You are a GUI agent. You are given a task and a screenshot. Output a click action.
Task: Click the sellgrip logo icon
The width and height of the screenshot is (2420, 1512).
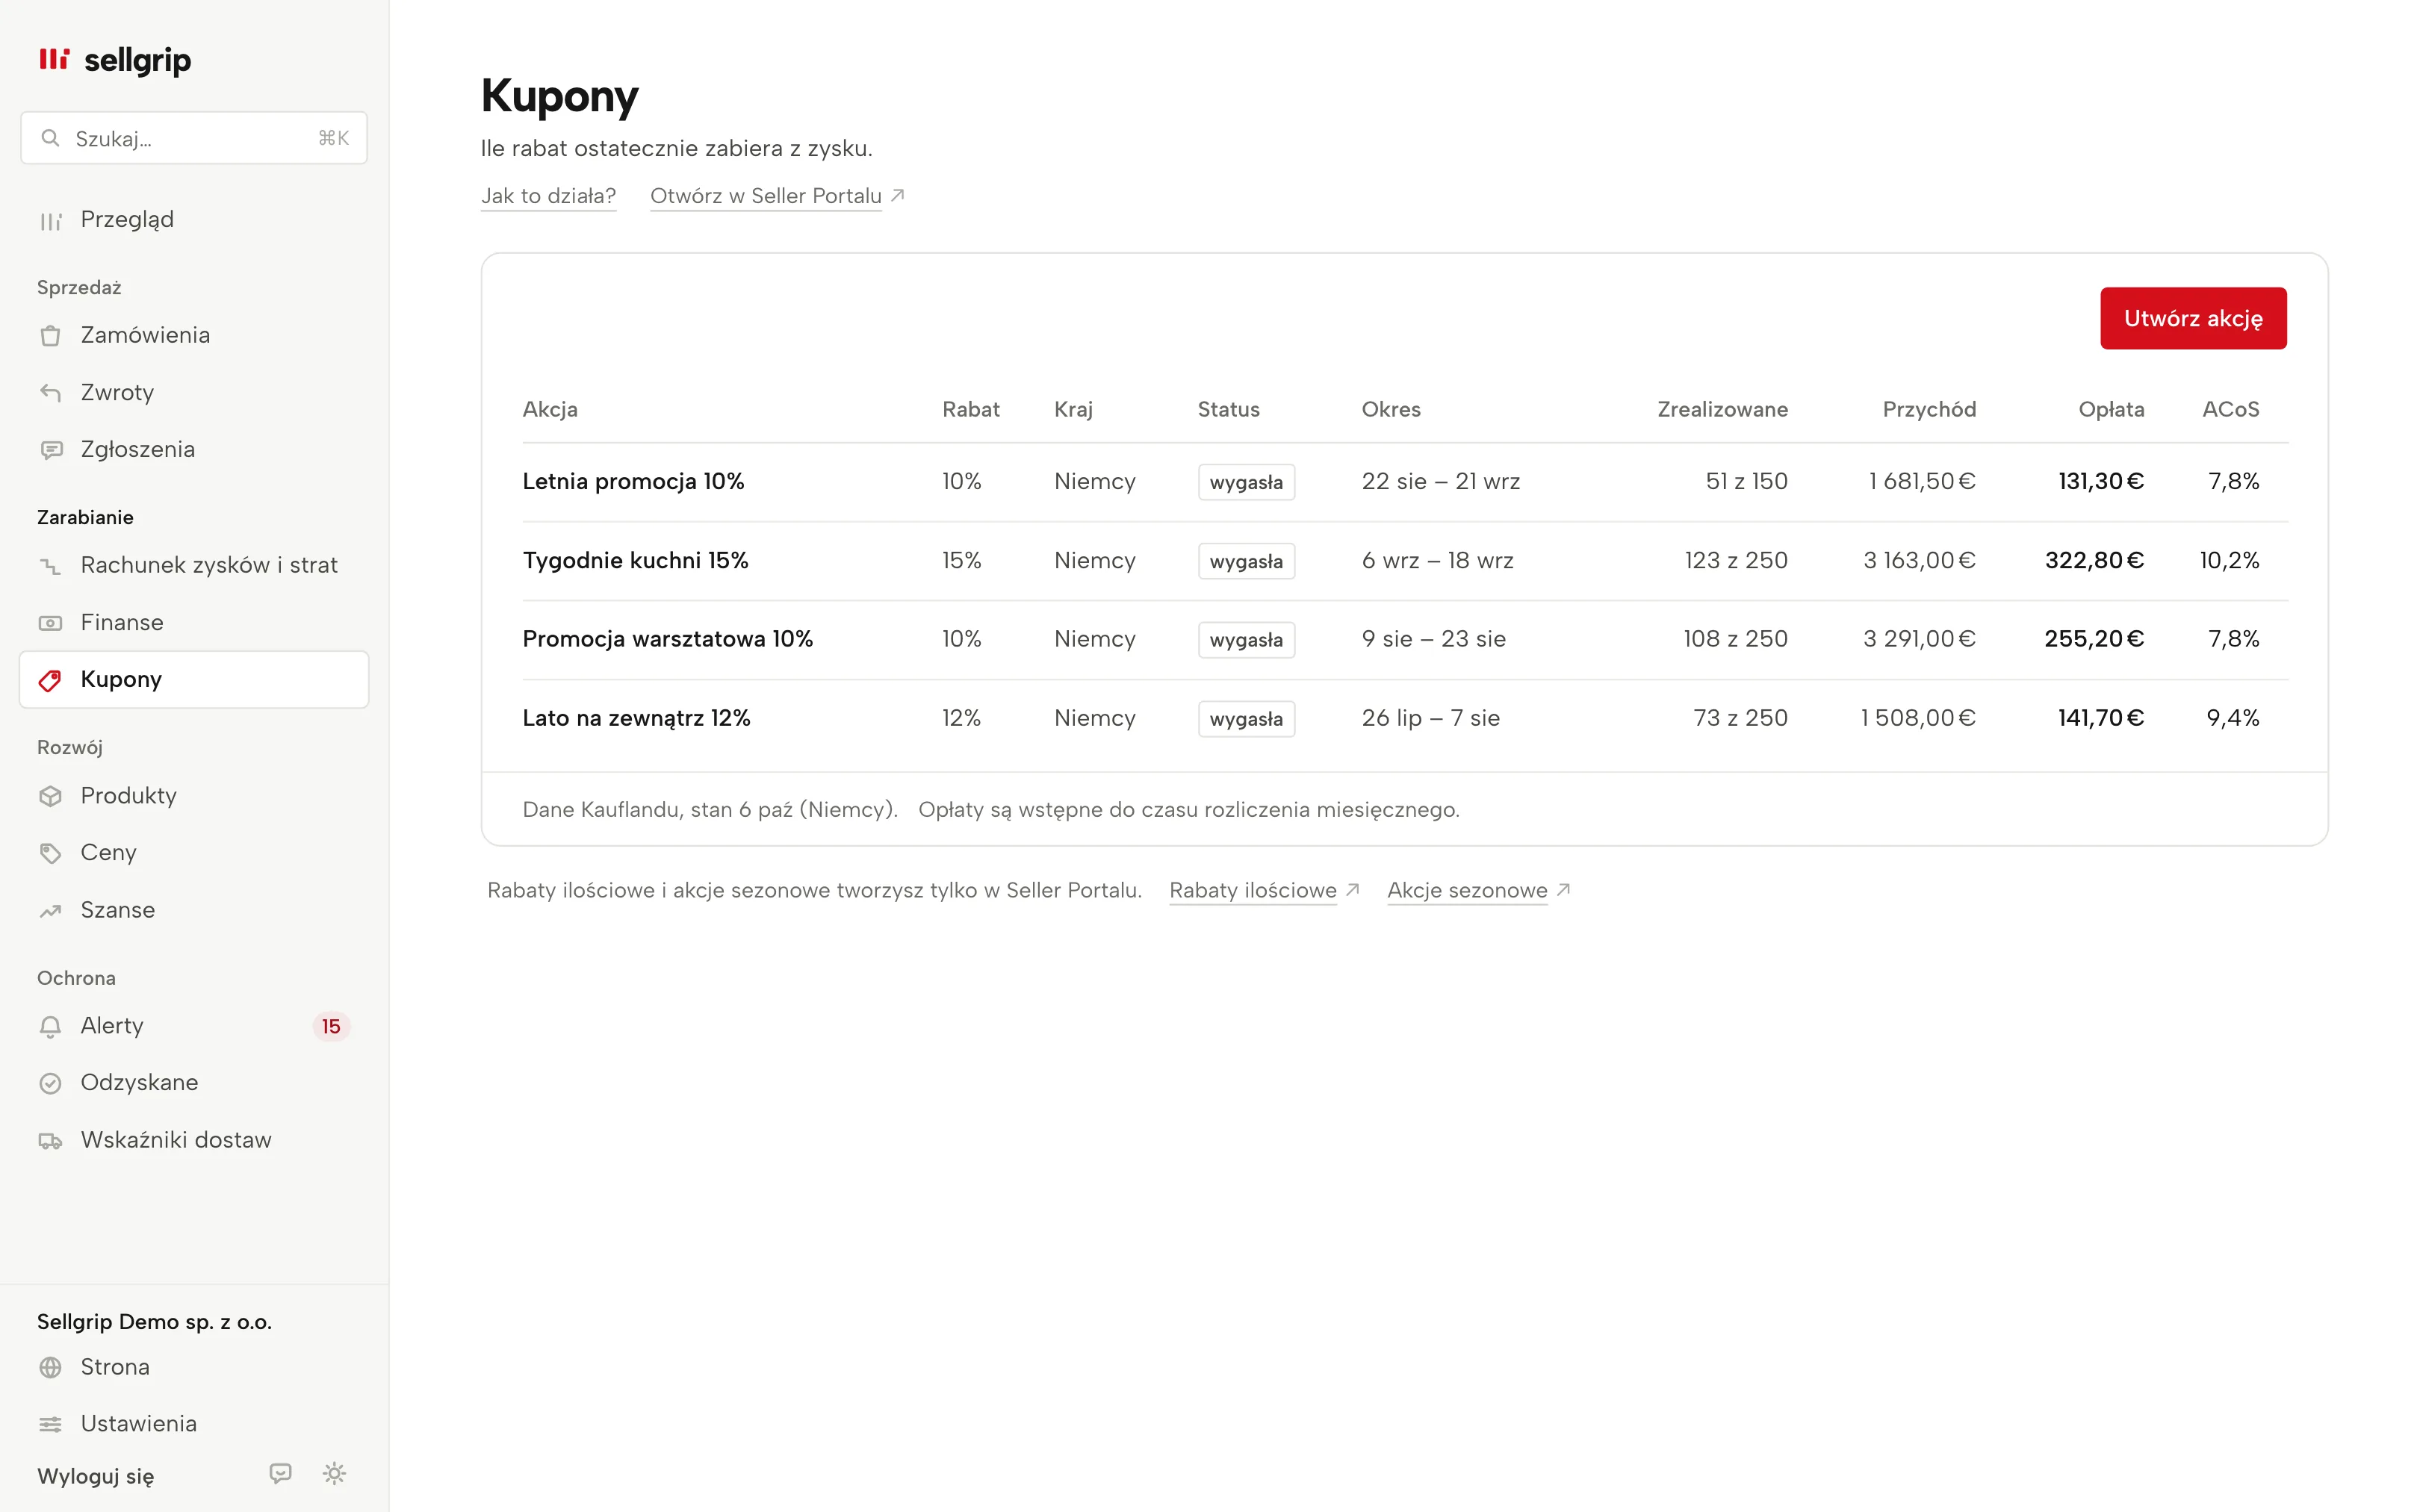(54, 59)
